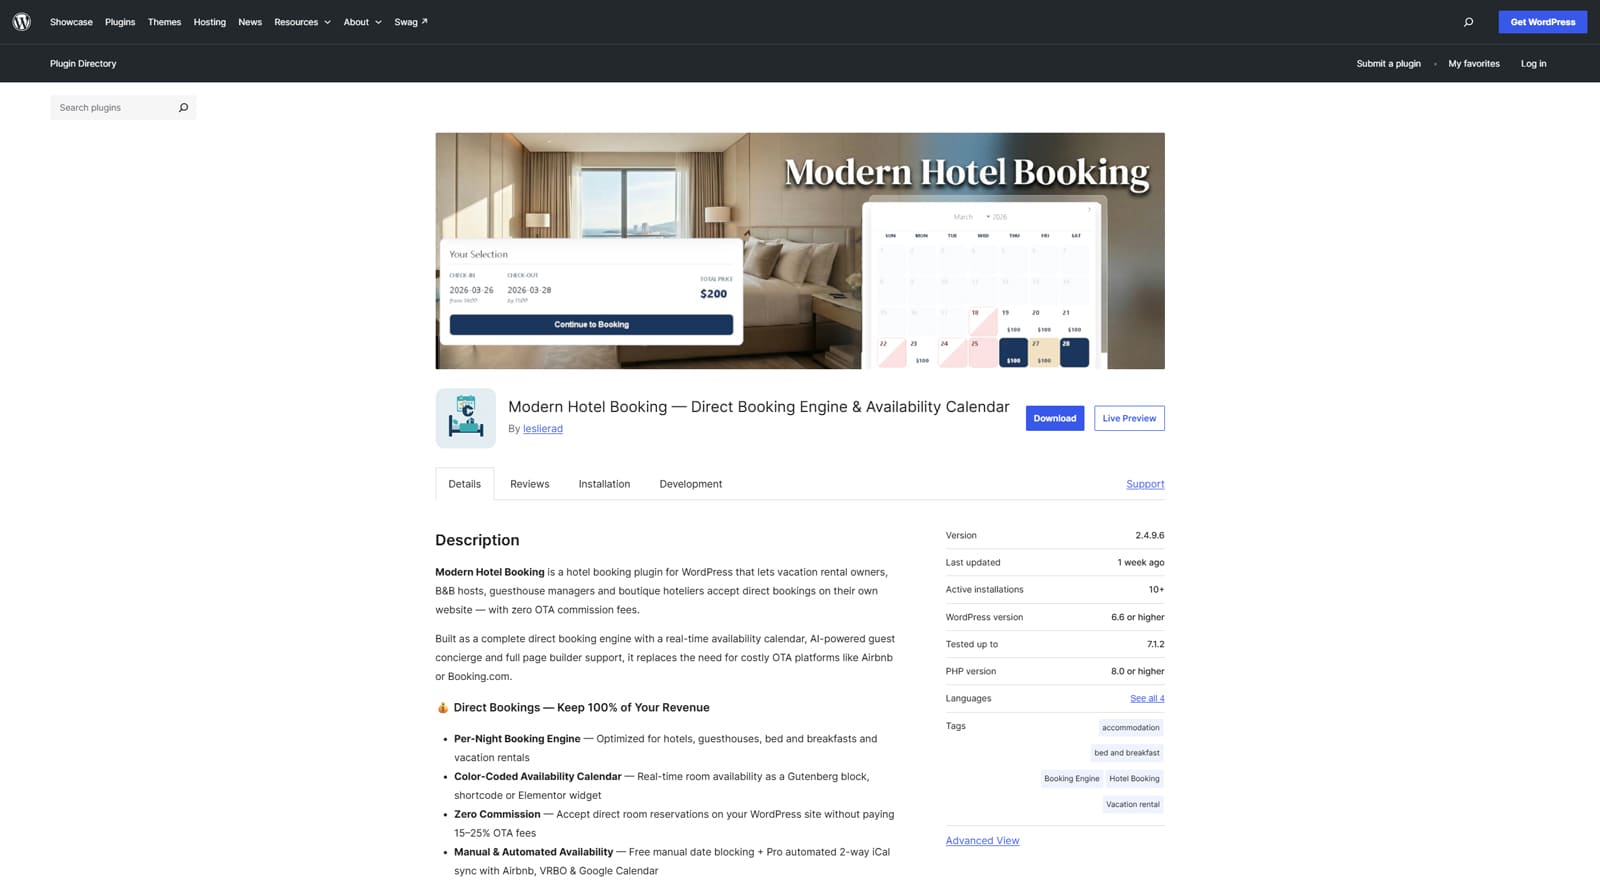Click the version number 2.4.9.6

(x=1150, y=536)
